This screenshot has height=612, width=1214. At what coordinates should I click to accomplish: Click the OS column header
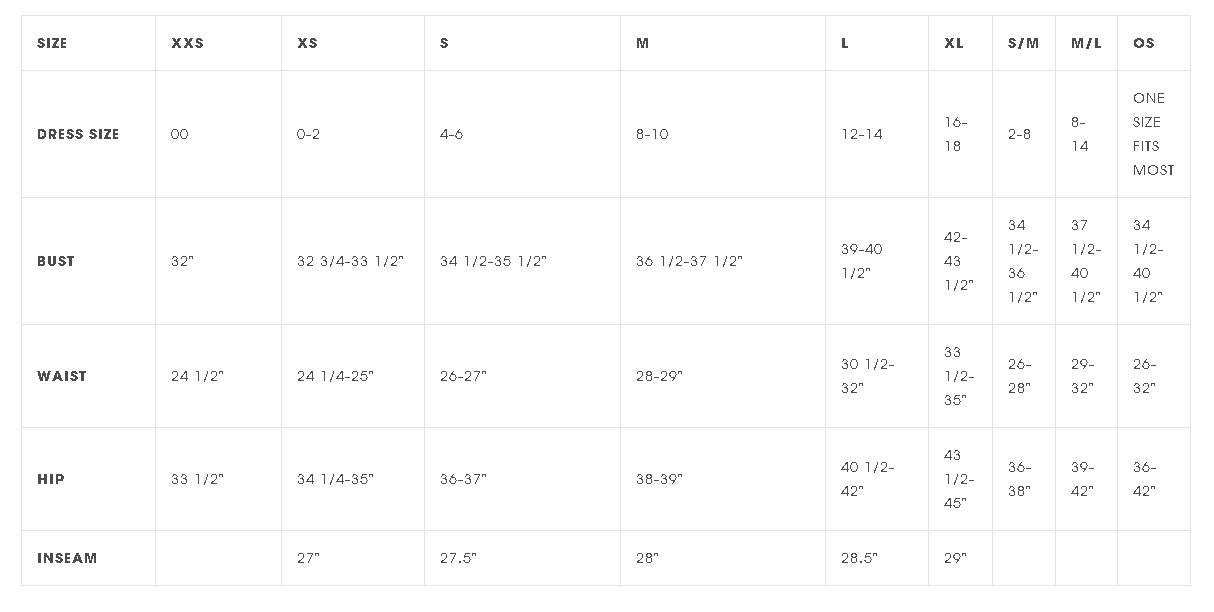pyautogui.click(x=1144, y=44)
